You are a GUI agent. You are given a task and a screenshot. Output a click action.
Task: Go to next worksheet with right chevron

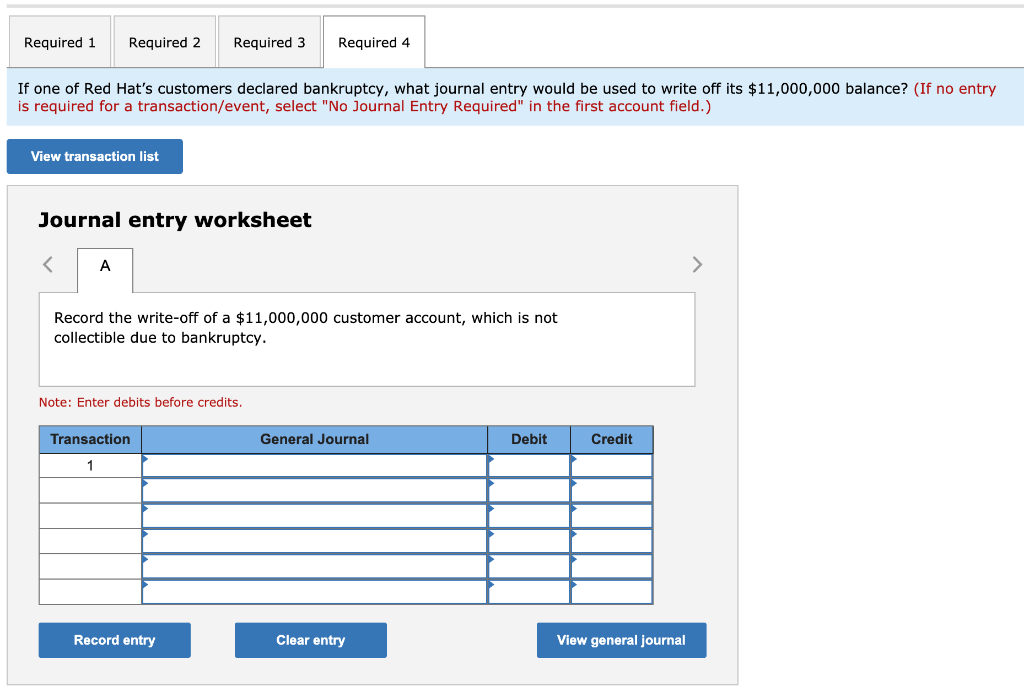pyautogui.click(x=697, y=264)
